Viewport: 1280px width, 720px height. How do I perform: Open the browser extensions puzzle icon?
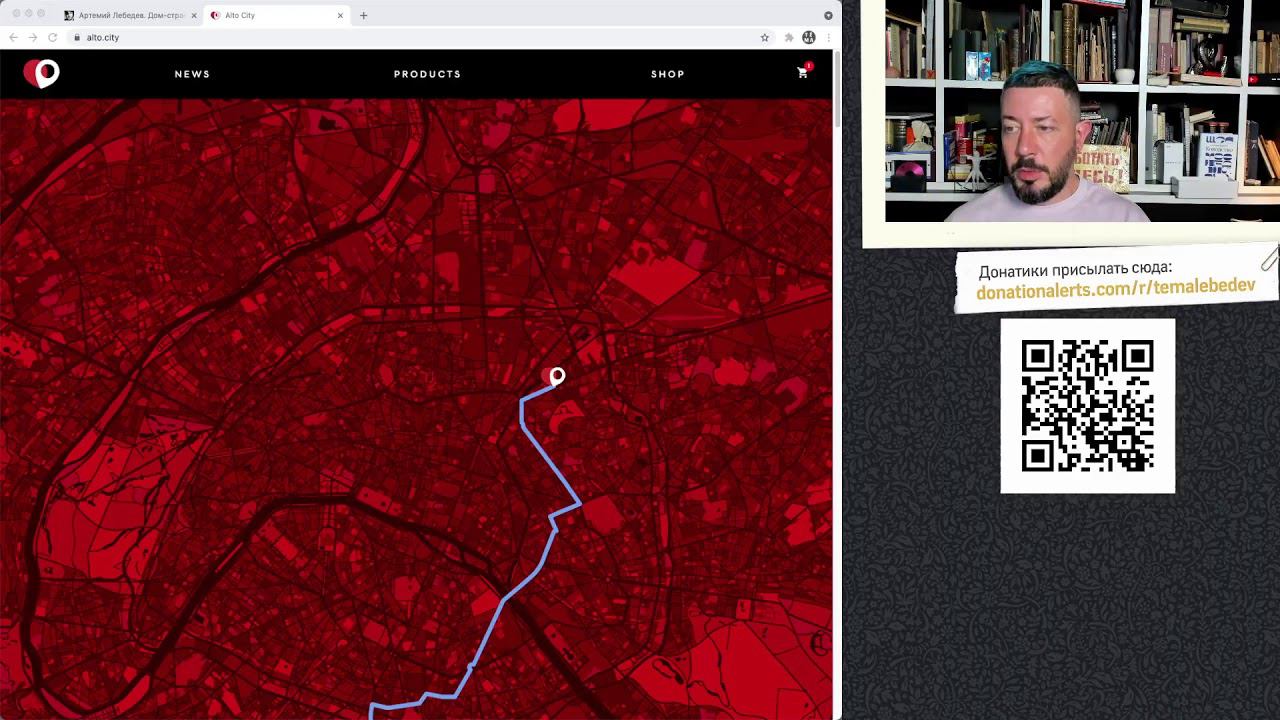[x=789, y=37]
